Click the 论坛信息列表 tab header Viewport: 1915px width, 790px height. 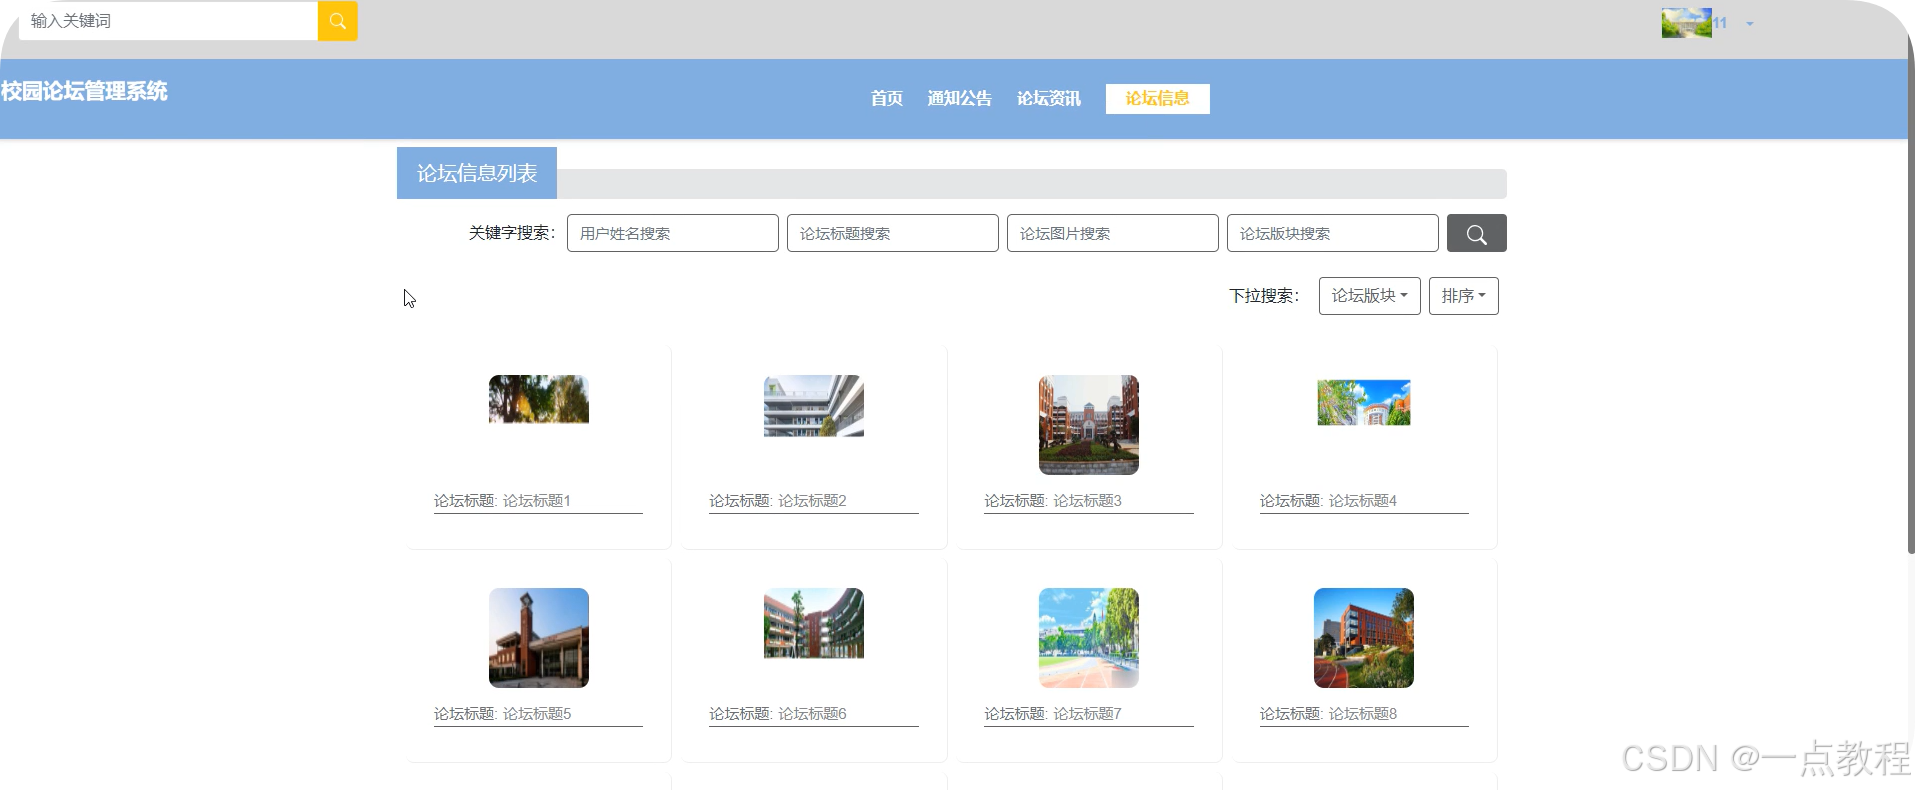tap(477, 173)
